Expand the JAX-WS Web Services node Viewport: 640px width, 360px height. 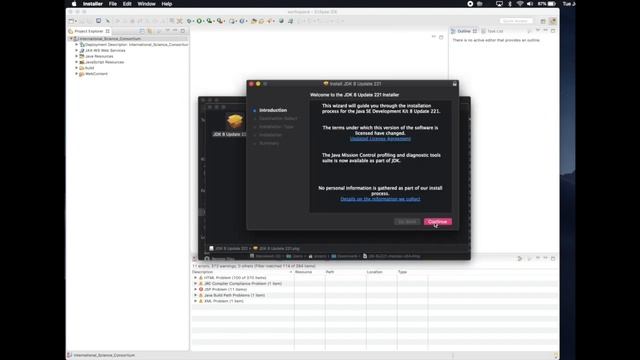[76, 50]
